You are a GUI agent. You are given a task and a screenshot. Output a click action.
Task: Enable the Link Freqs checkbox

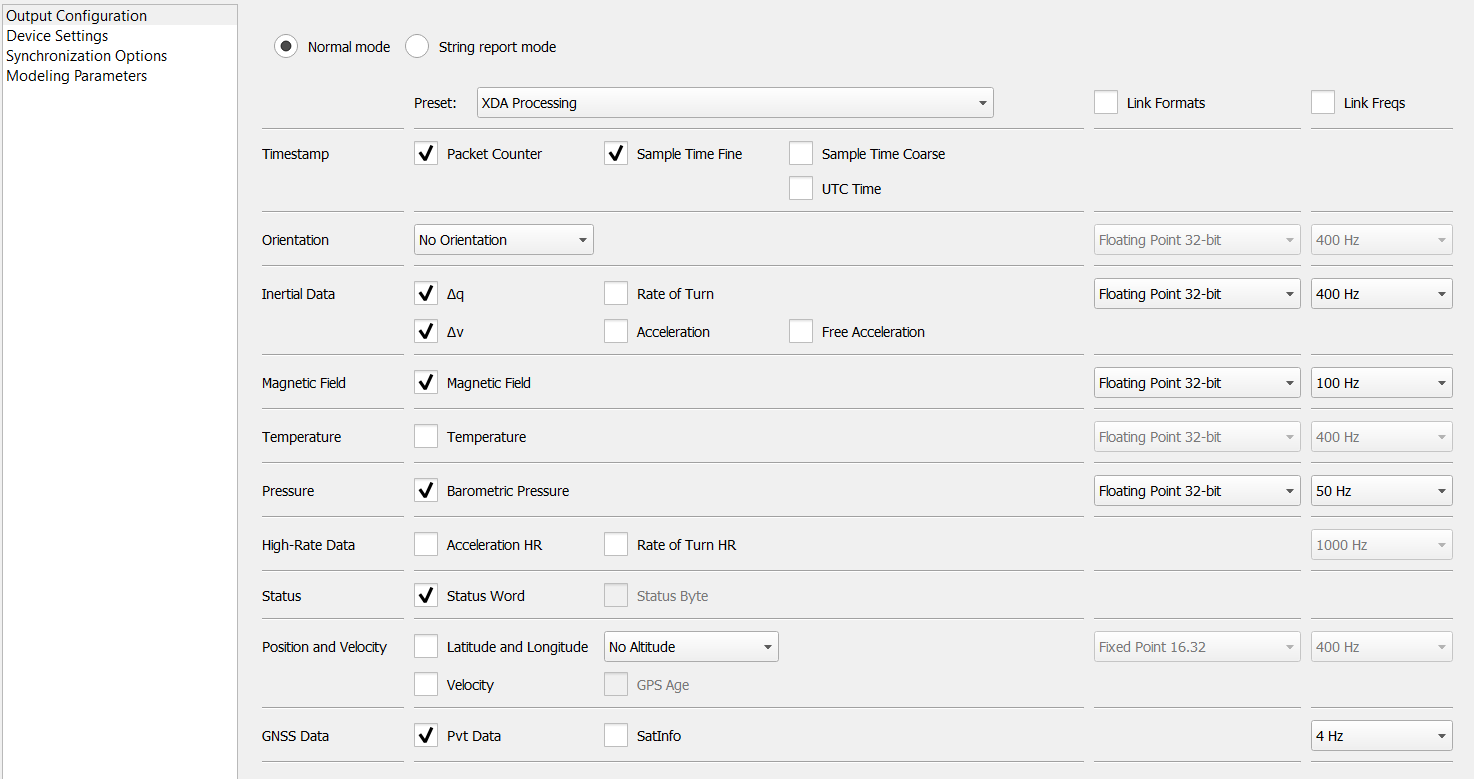(x=1323, y=101)
